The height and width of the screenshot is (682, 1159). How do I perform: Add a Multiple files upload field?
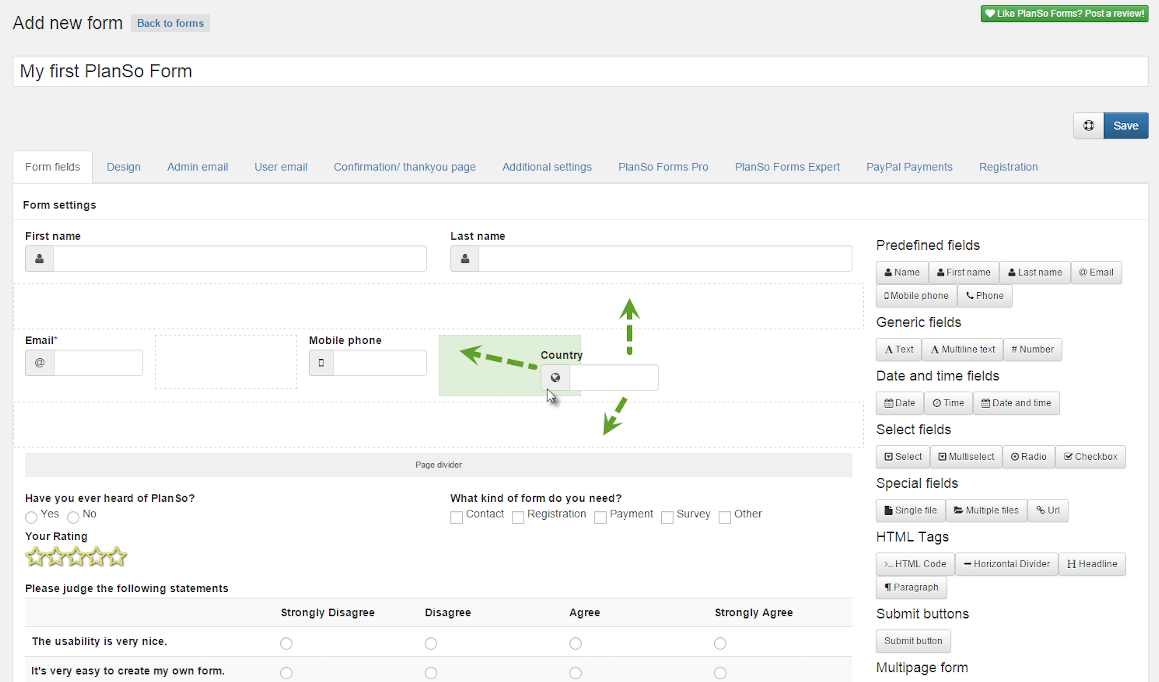pyautogui.click(x=986, y=511)
